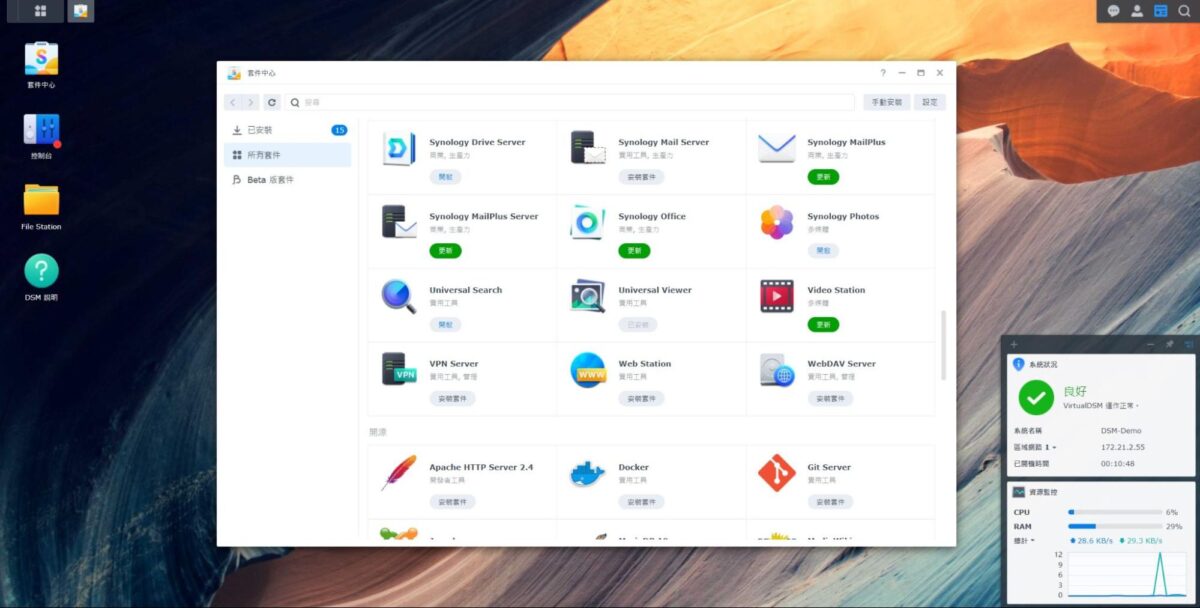
Task: Click the Package Center taskbar thumbnail
Action: coord(81,11)
